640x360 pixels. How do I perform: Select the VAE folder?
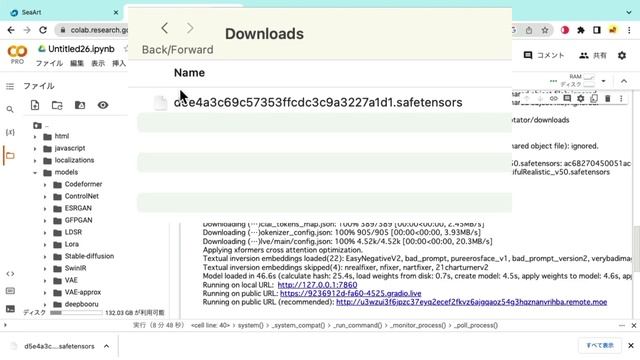pos(71,280)
